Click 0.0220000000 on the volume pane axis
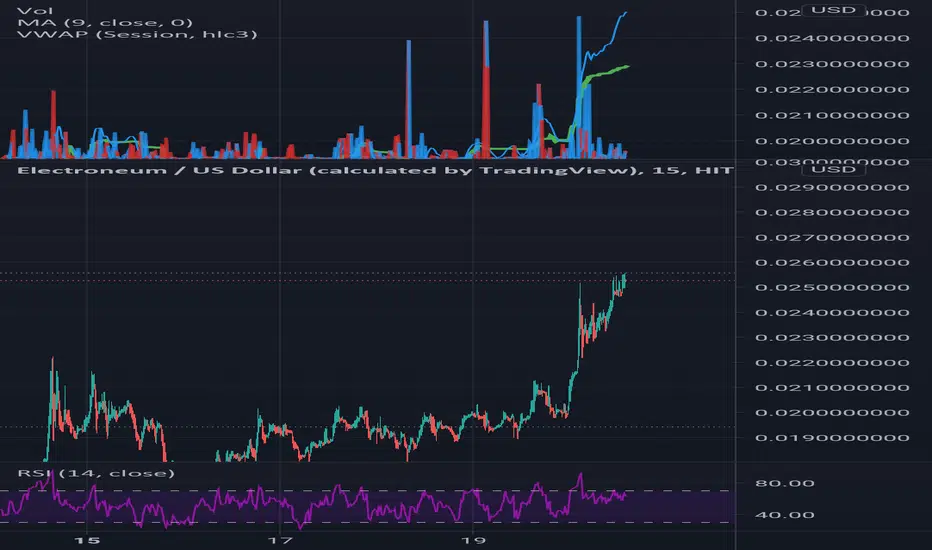 click(832, 89)
